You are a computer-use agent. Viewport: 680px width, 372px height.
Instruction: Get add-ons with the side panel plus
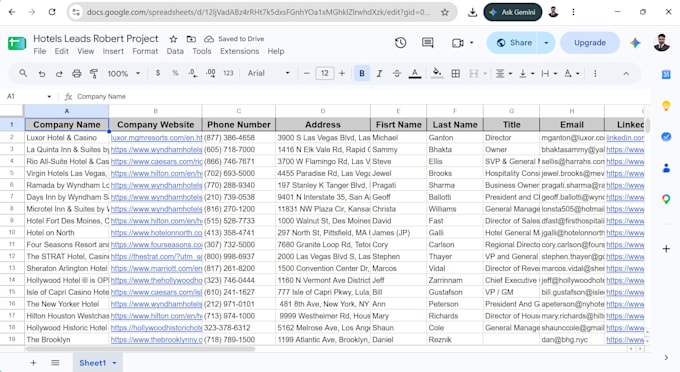666,249
